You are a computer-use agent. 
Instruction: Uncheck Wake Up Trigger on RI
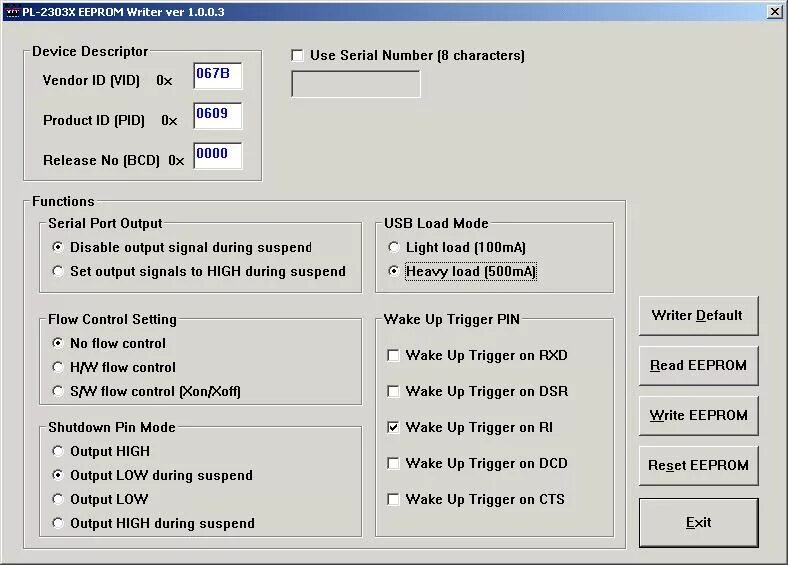point(393,427)
